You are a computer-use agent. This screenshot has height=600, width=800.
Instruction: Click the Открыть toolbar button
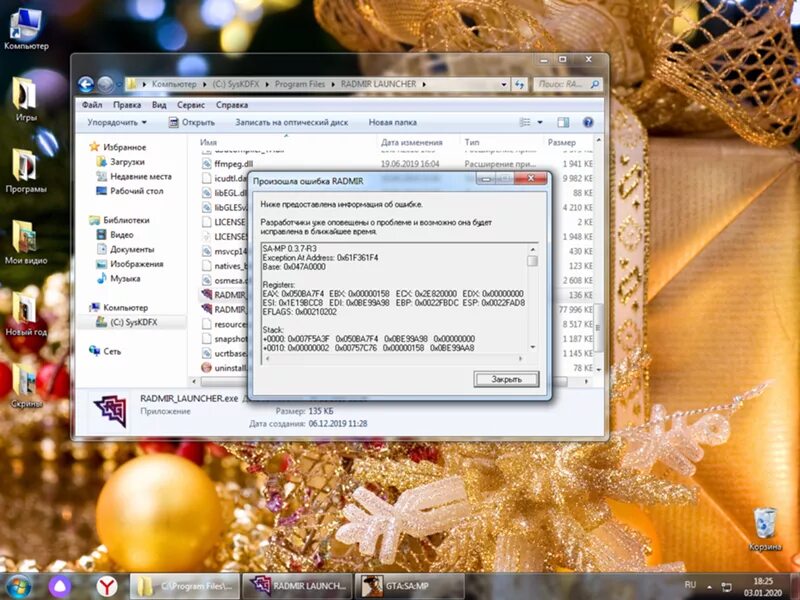tap(192, 122)
